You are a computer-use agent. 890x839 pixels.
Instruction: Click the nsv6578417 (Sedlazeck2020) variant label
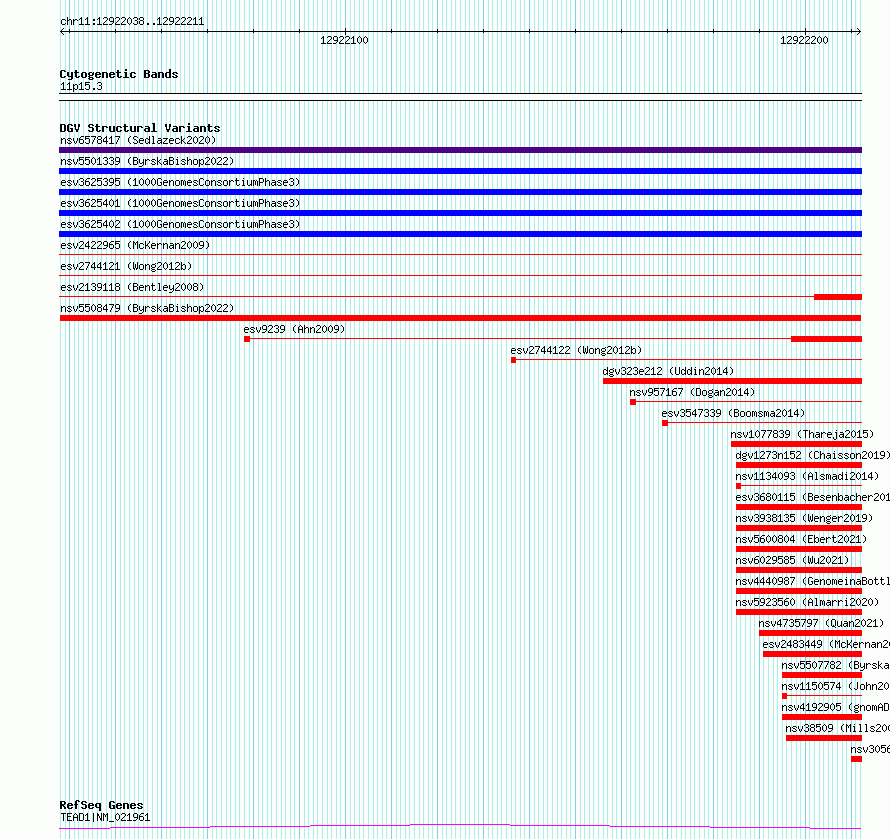138,140
